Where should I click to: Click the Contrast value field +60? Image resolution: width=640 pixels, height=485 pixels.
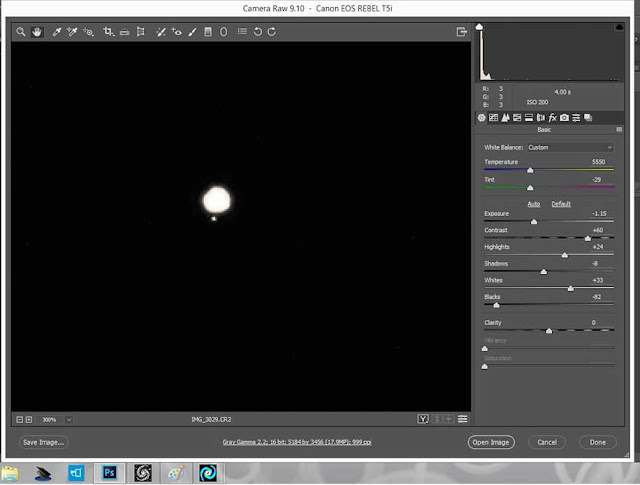pos(598,230)
